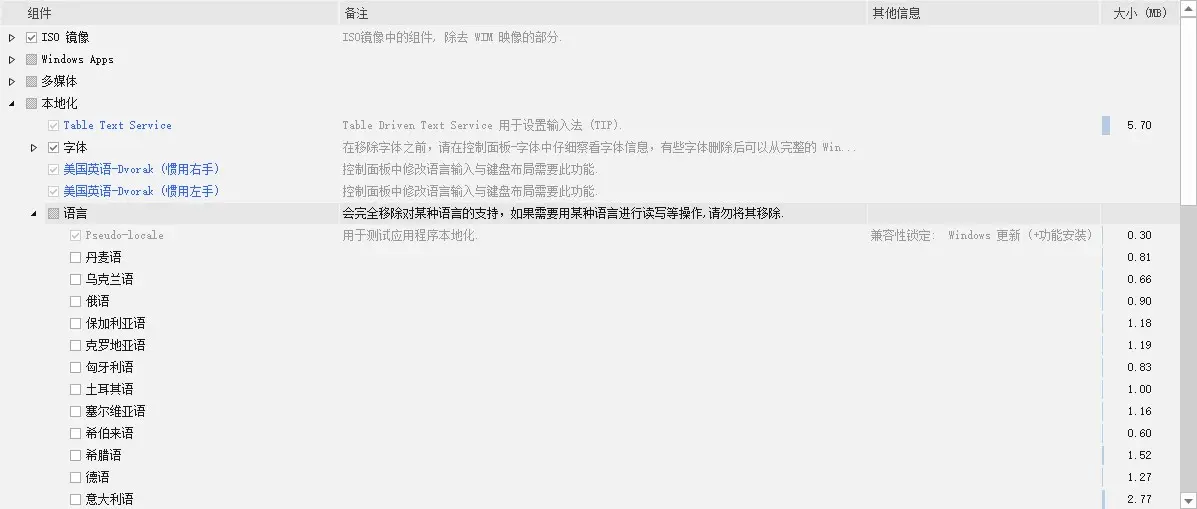The width and height of the screenshot is (1197, 509).
Task: Toggle the 字体 checkbox
Action: 53,147
